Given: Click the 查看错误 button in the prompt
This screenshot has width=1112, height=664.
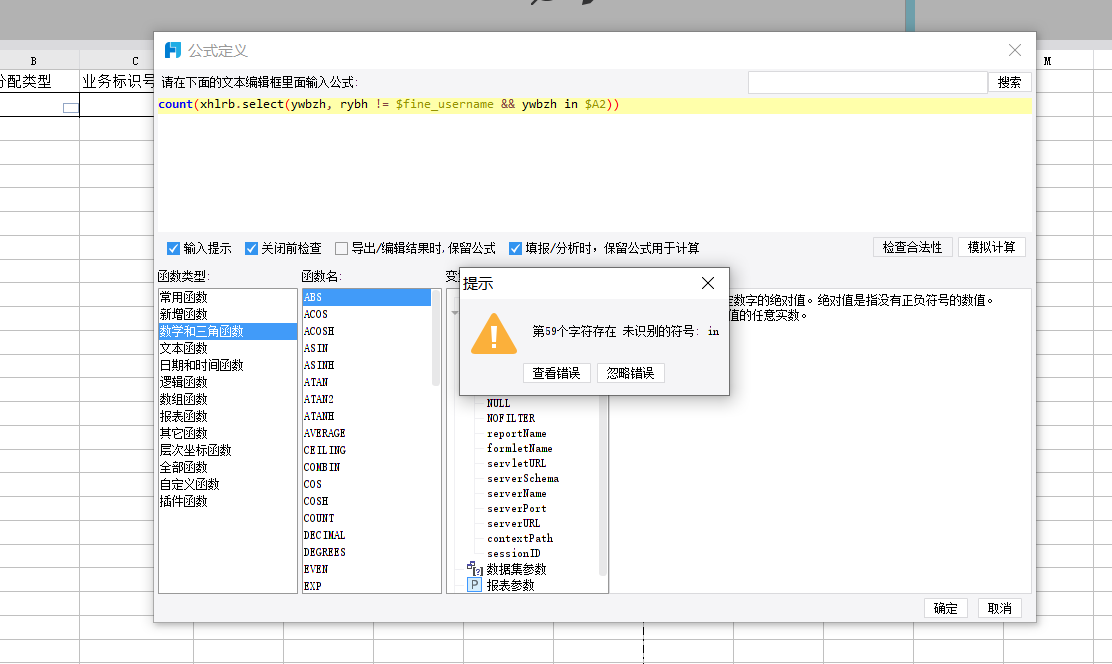Looking at the screenshot, I should click(557, 373).
